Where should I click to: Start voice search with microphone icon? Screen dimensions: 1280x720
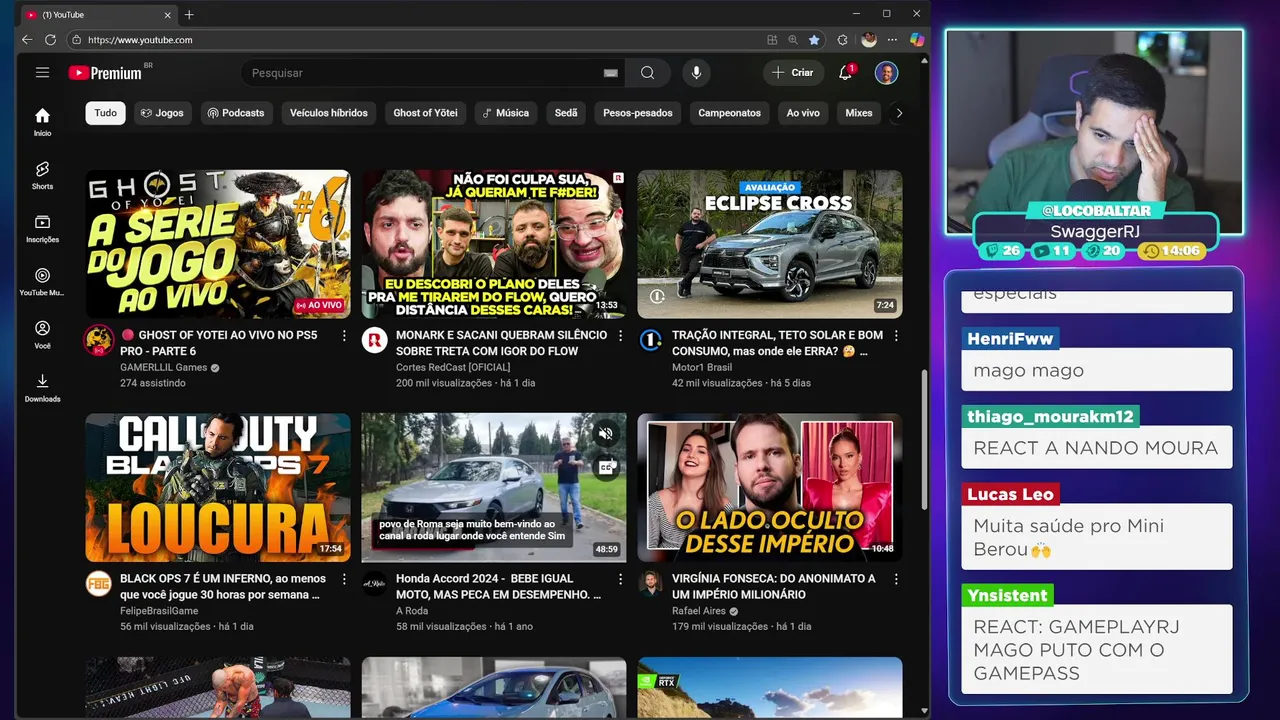696,73
